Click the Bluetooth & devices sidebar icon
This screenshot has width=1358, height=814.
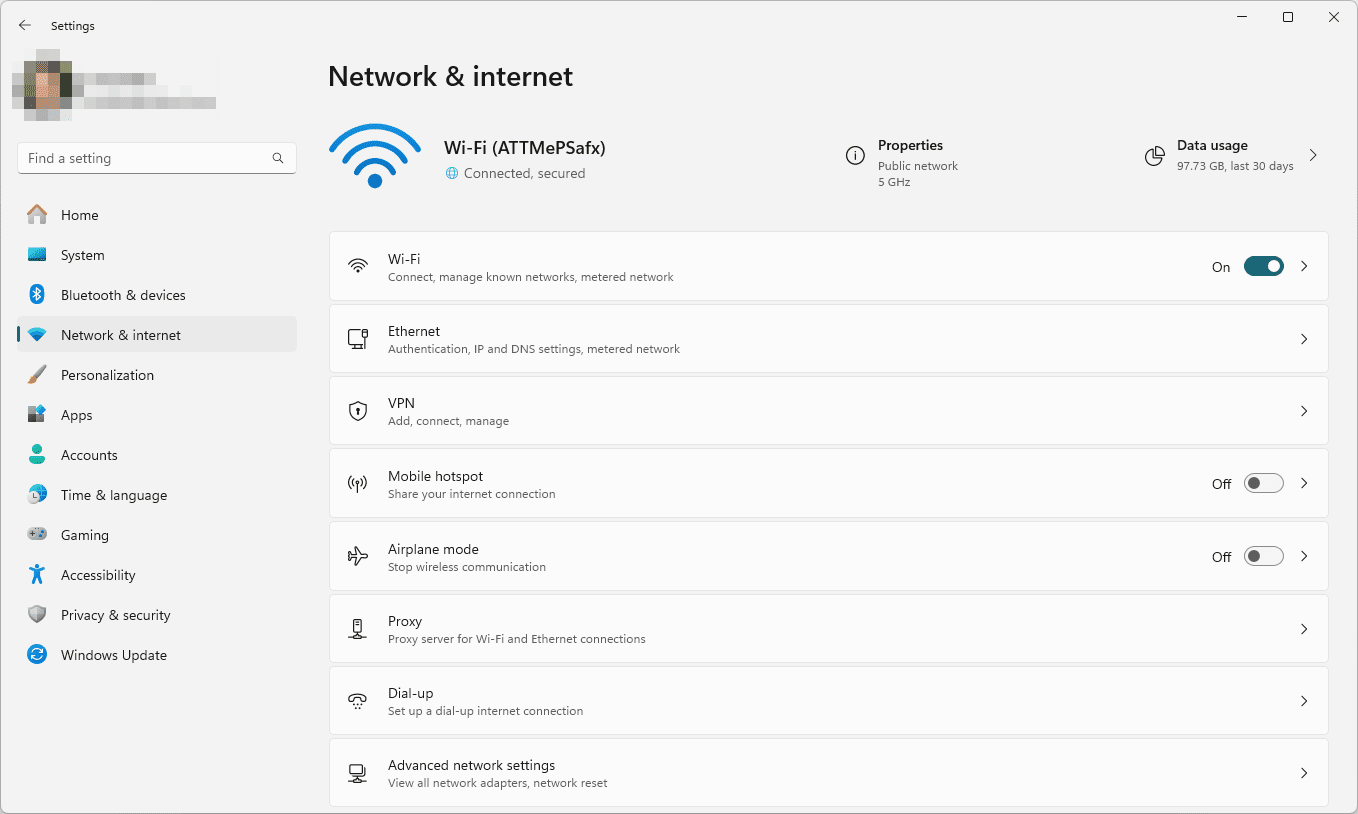pyautogui.click(x=37, y=295)
